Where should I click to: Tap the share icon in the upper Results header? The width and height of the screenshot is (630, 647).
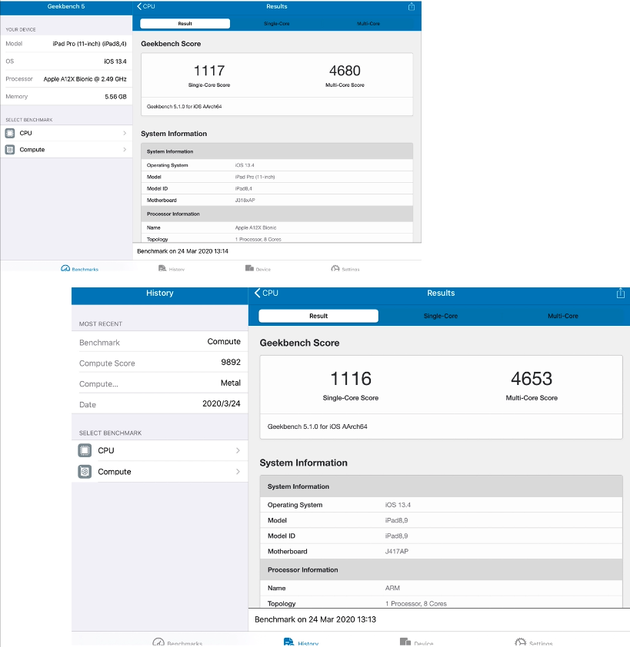411,7
